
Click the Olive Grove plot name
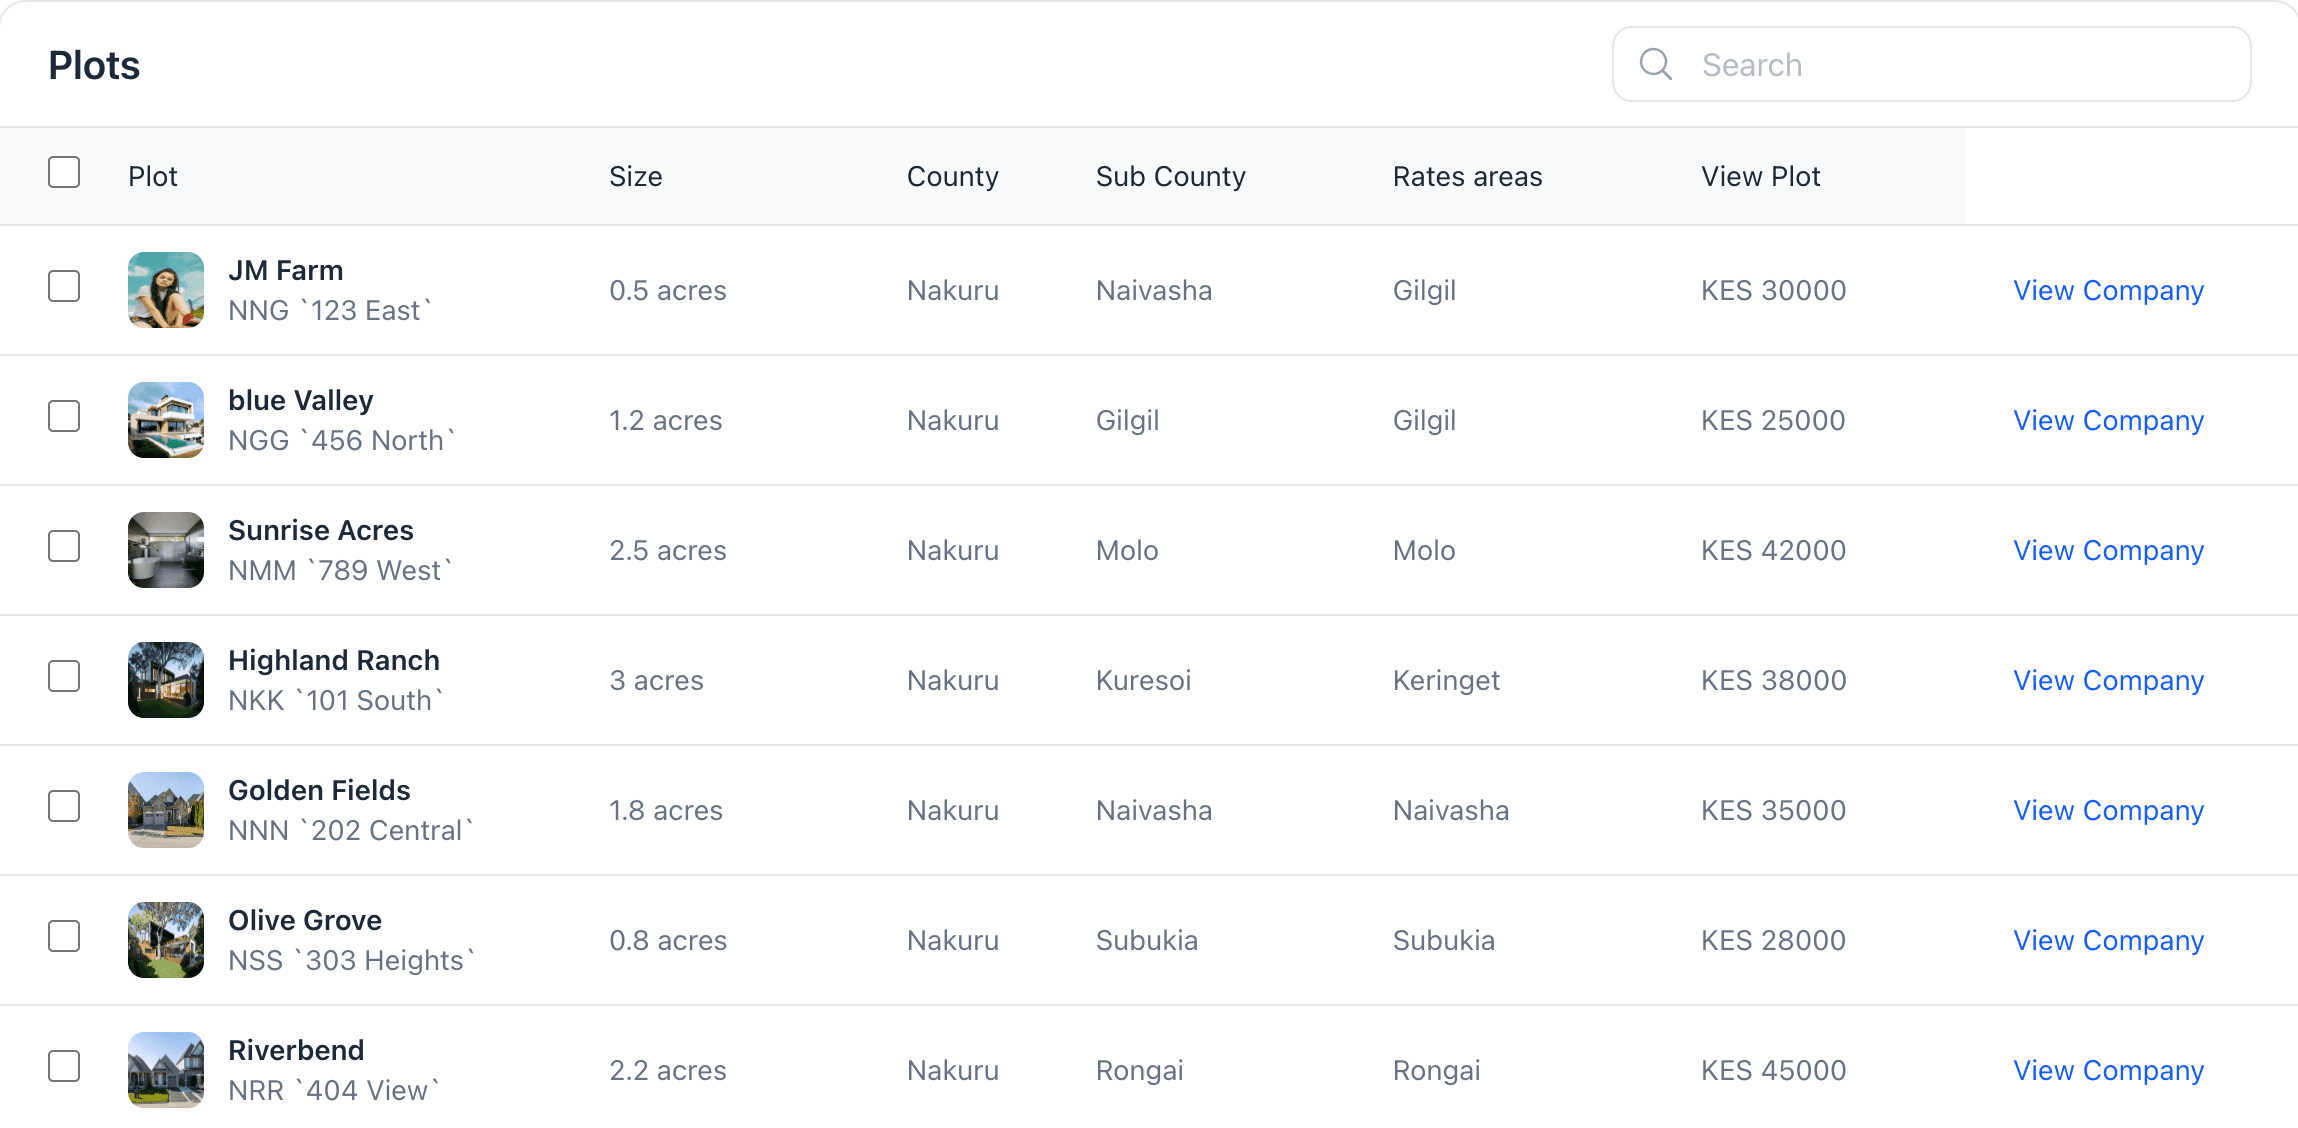click(x=305, y=920)
